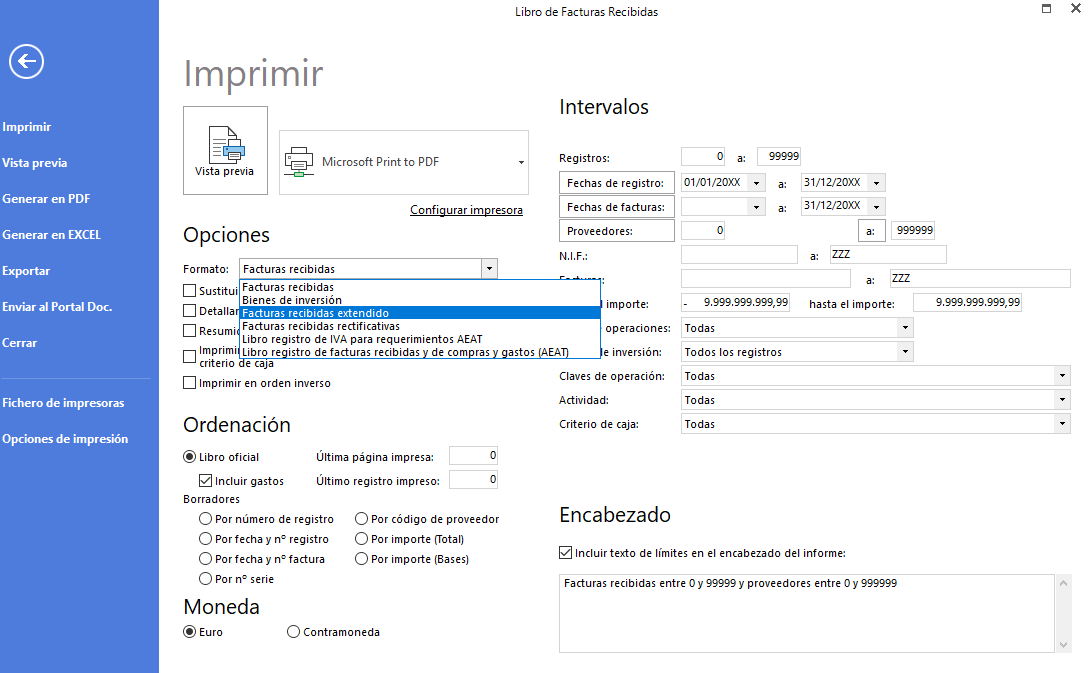Choose Generar en EXCEL from the sidebar

pos(51,235)
